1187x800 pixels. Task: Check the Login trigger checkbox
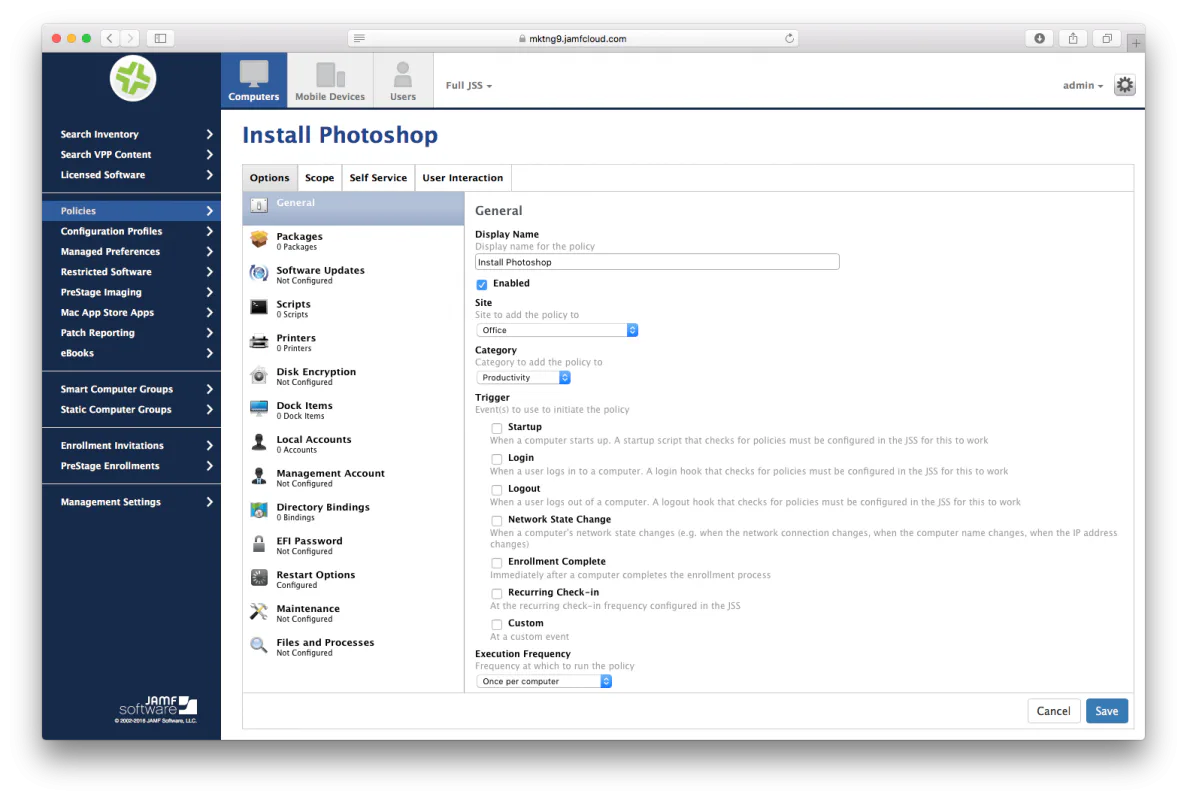tap(497, 459)
